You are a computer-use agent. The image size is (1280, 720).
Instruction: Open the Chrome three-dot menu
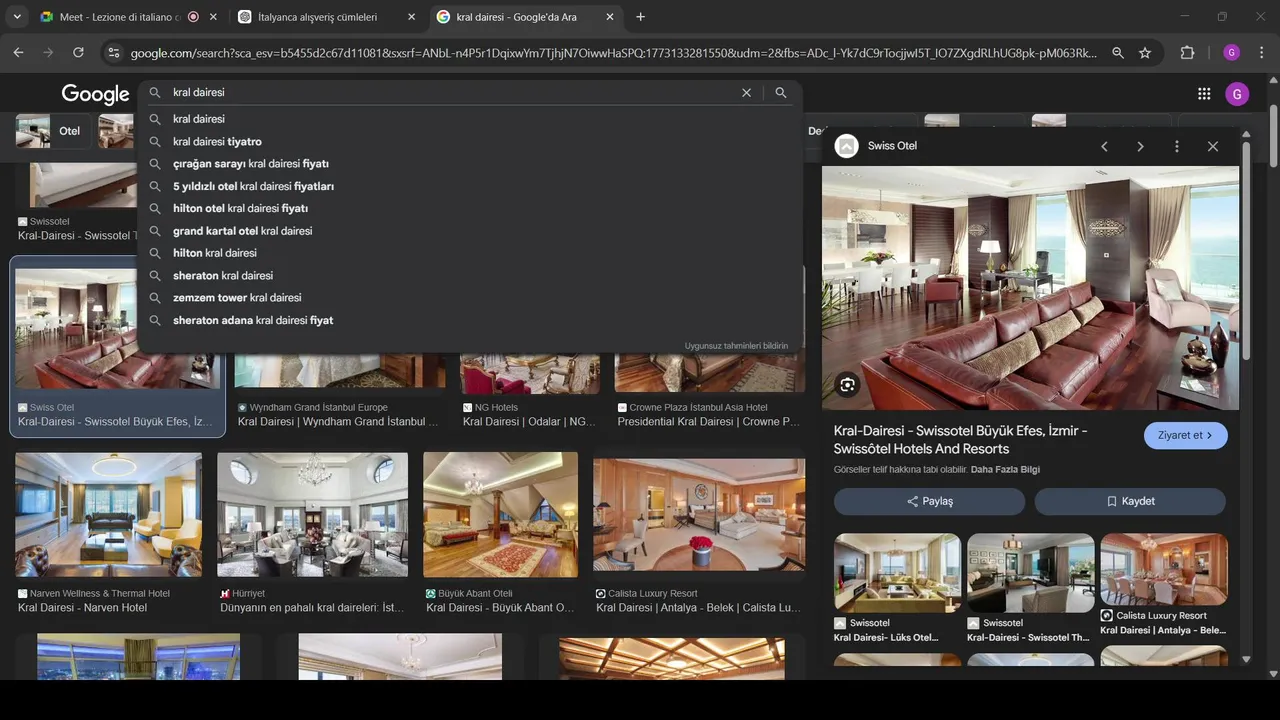click(1261, 53)
